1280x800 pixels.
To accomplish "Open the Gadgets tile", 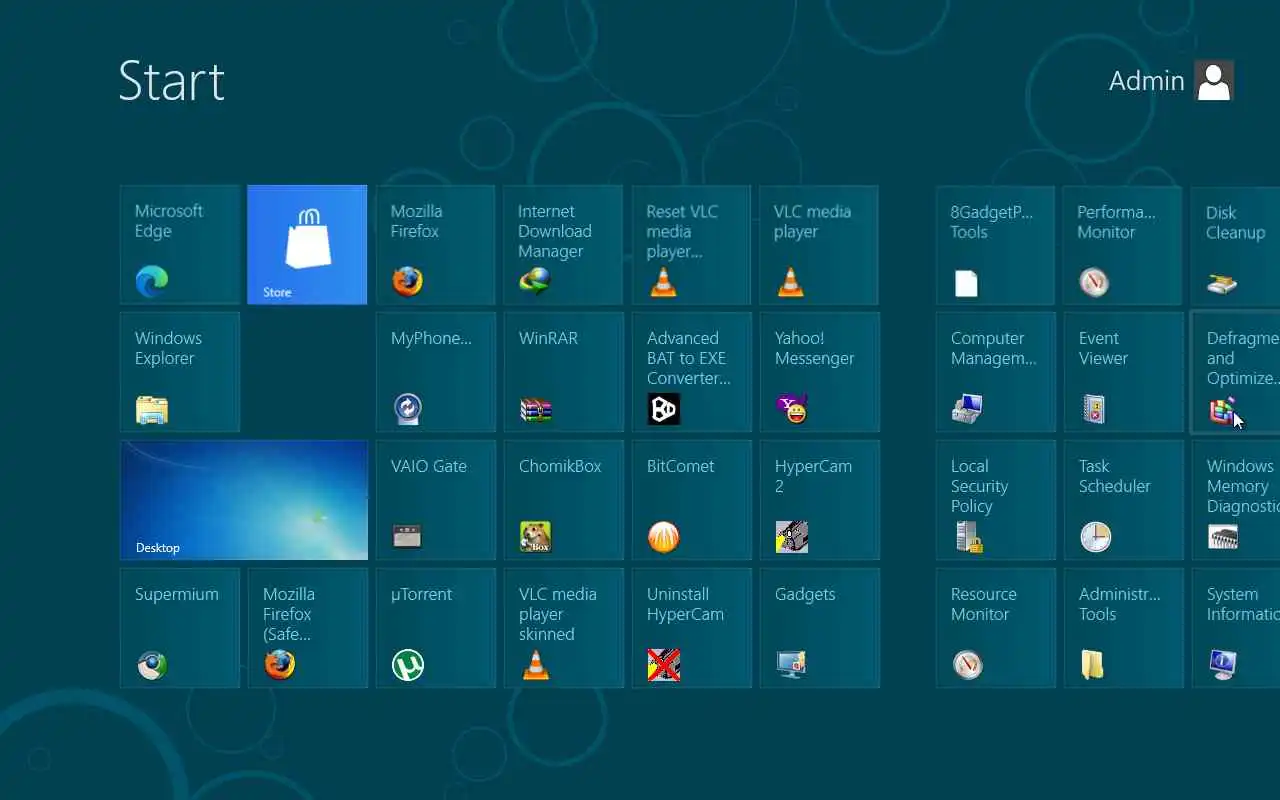I will [819, 628].
